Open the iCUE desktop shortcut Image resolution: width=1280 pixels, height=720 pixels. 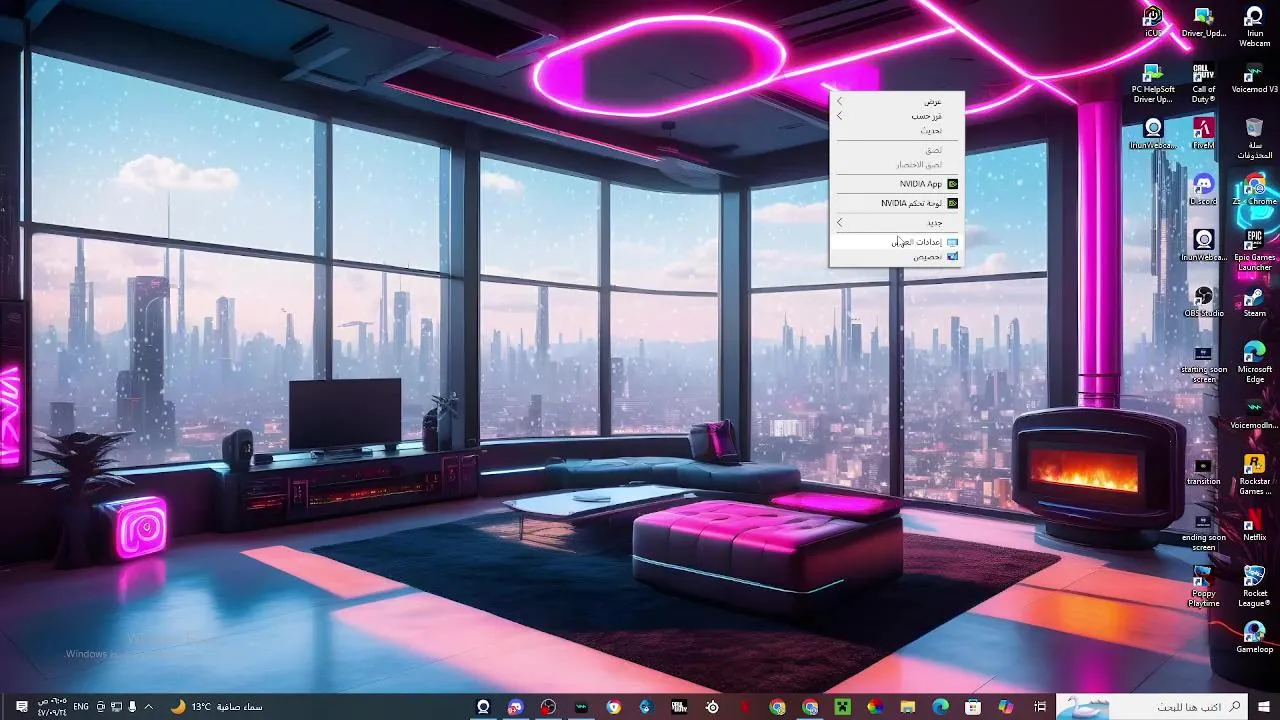pyautogui.click(x=1153, y=21)
